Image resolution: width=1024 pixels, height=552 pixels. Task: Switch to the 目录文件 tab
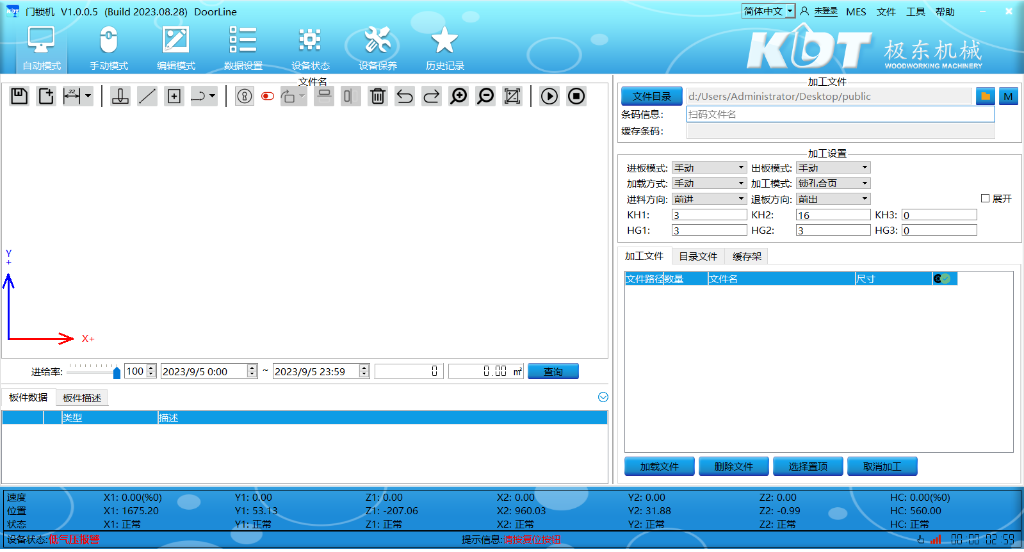point(698,257)
